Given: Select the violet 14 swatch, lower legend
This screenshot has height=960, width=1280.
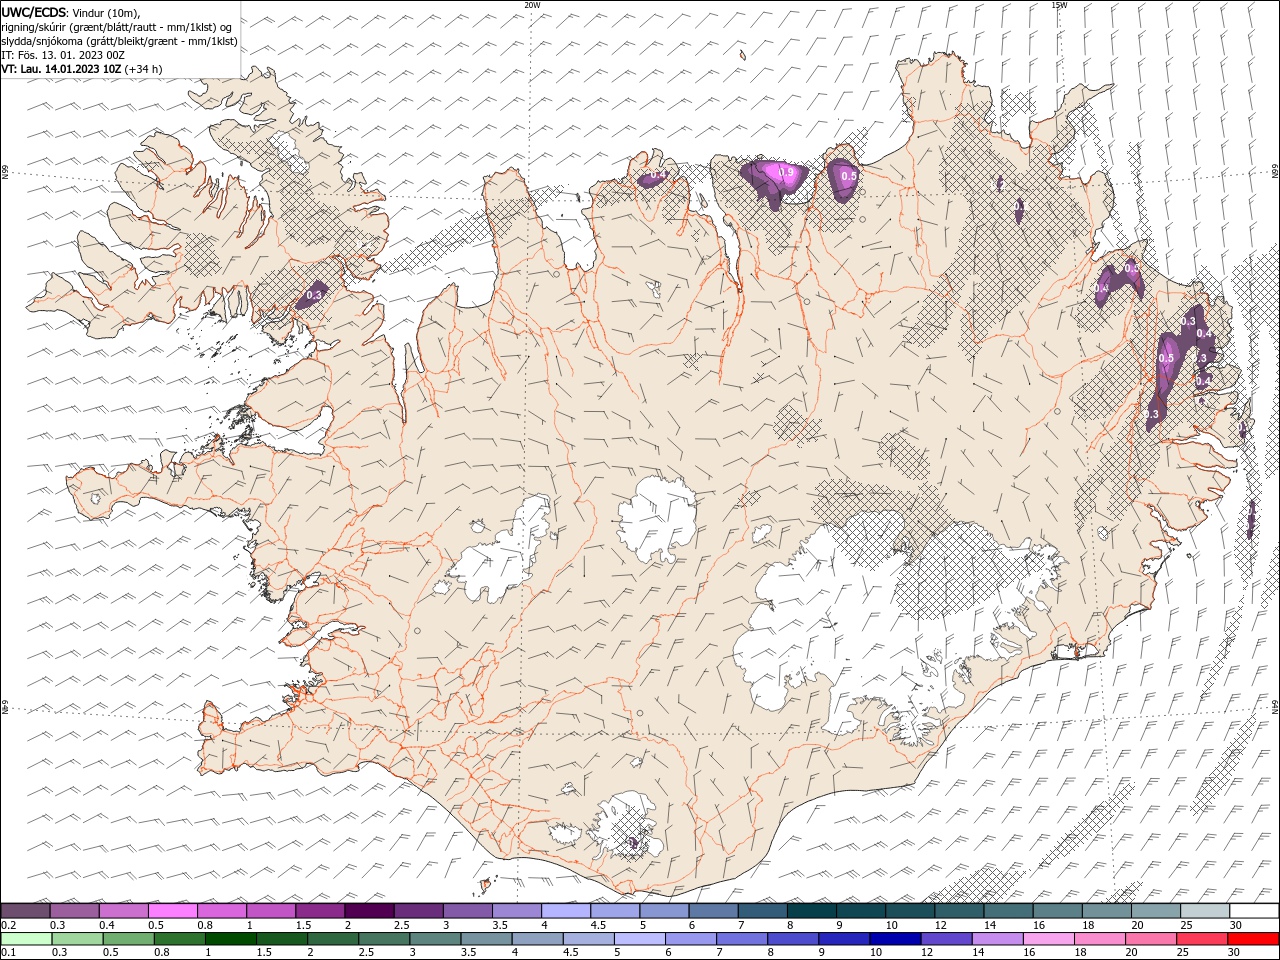Looking at the screenshot, I should tap(997, 939).
